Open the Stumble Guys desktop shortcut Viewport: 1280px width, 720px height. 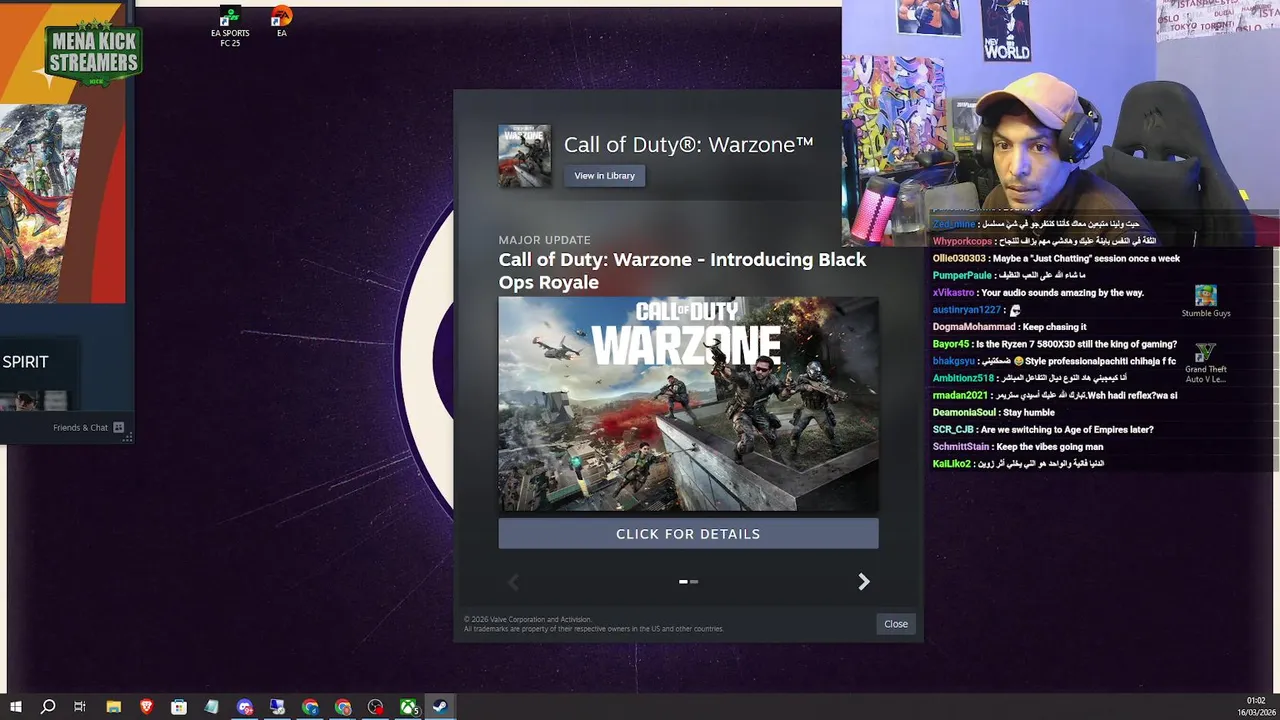[x=1206, y=301]
